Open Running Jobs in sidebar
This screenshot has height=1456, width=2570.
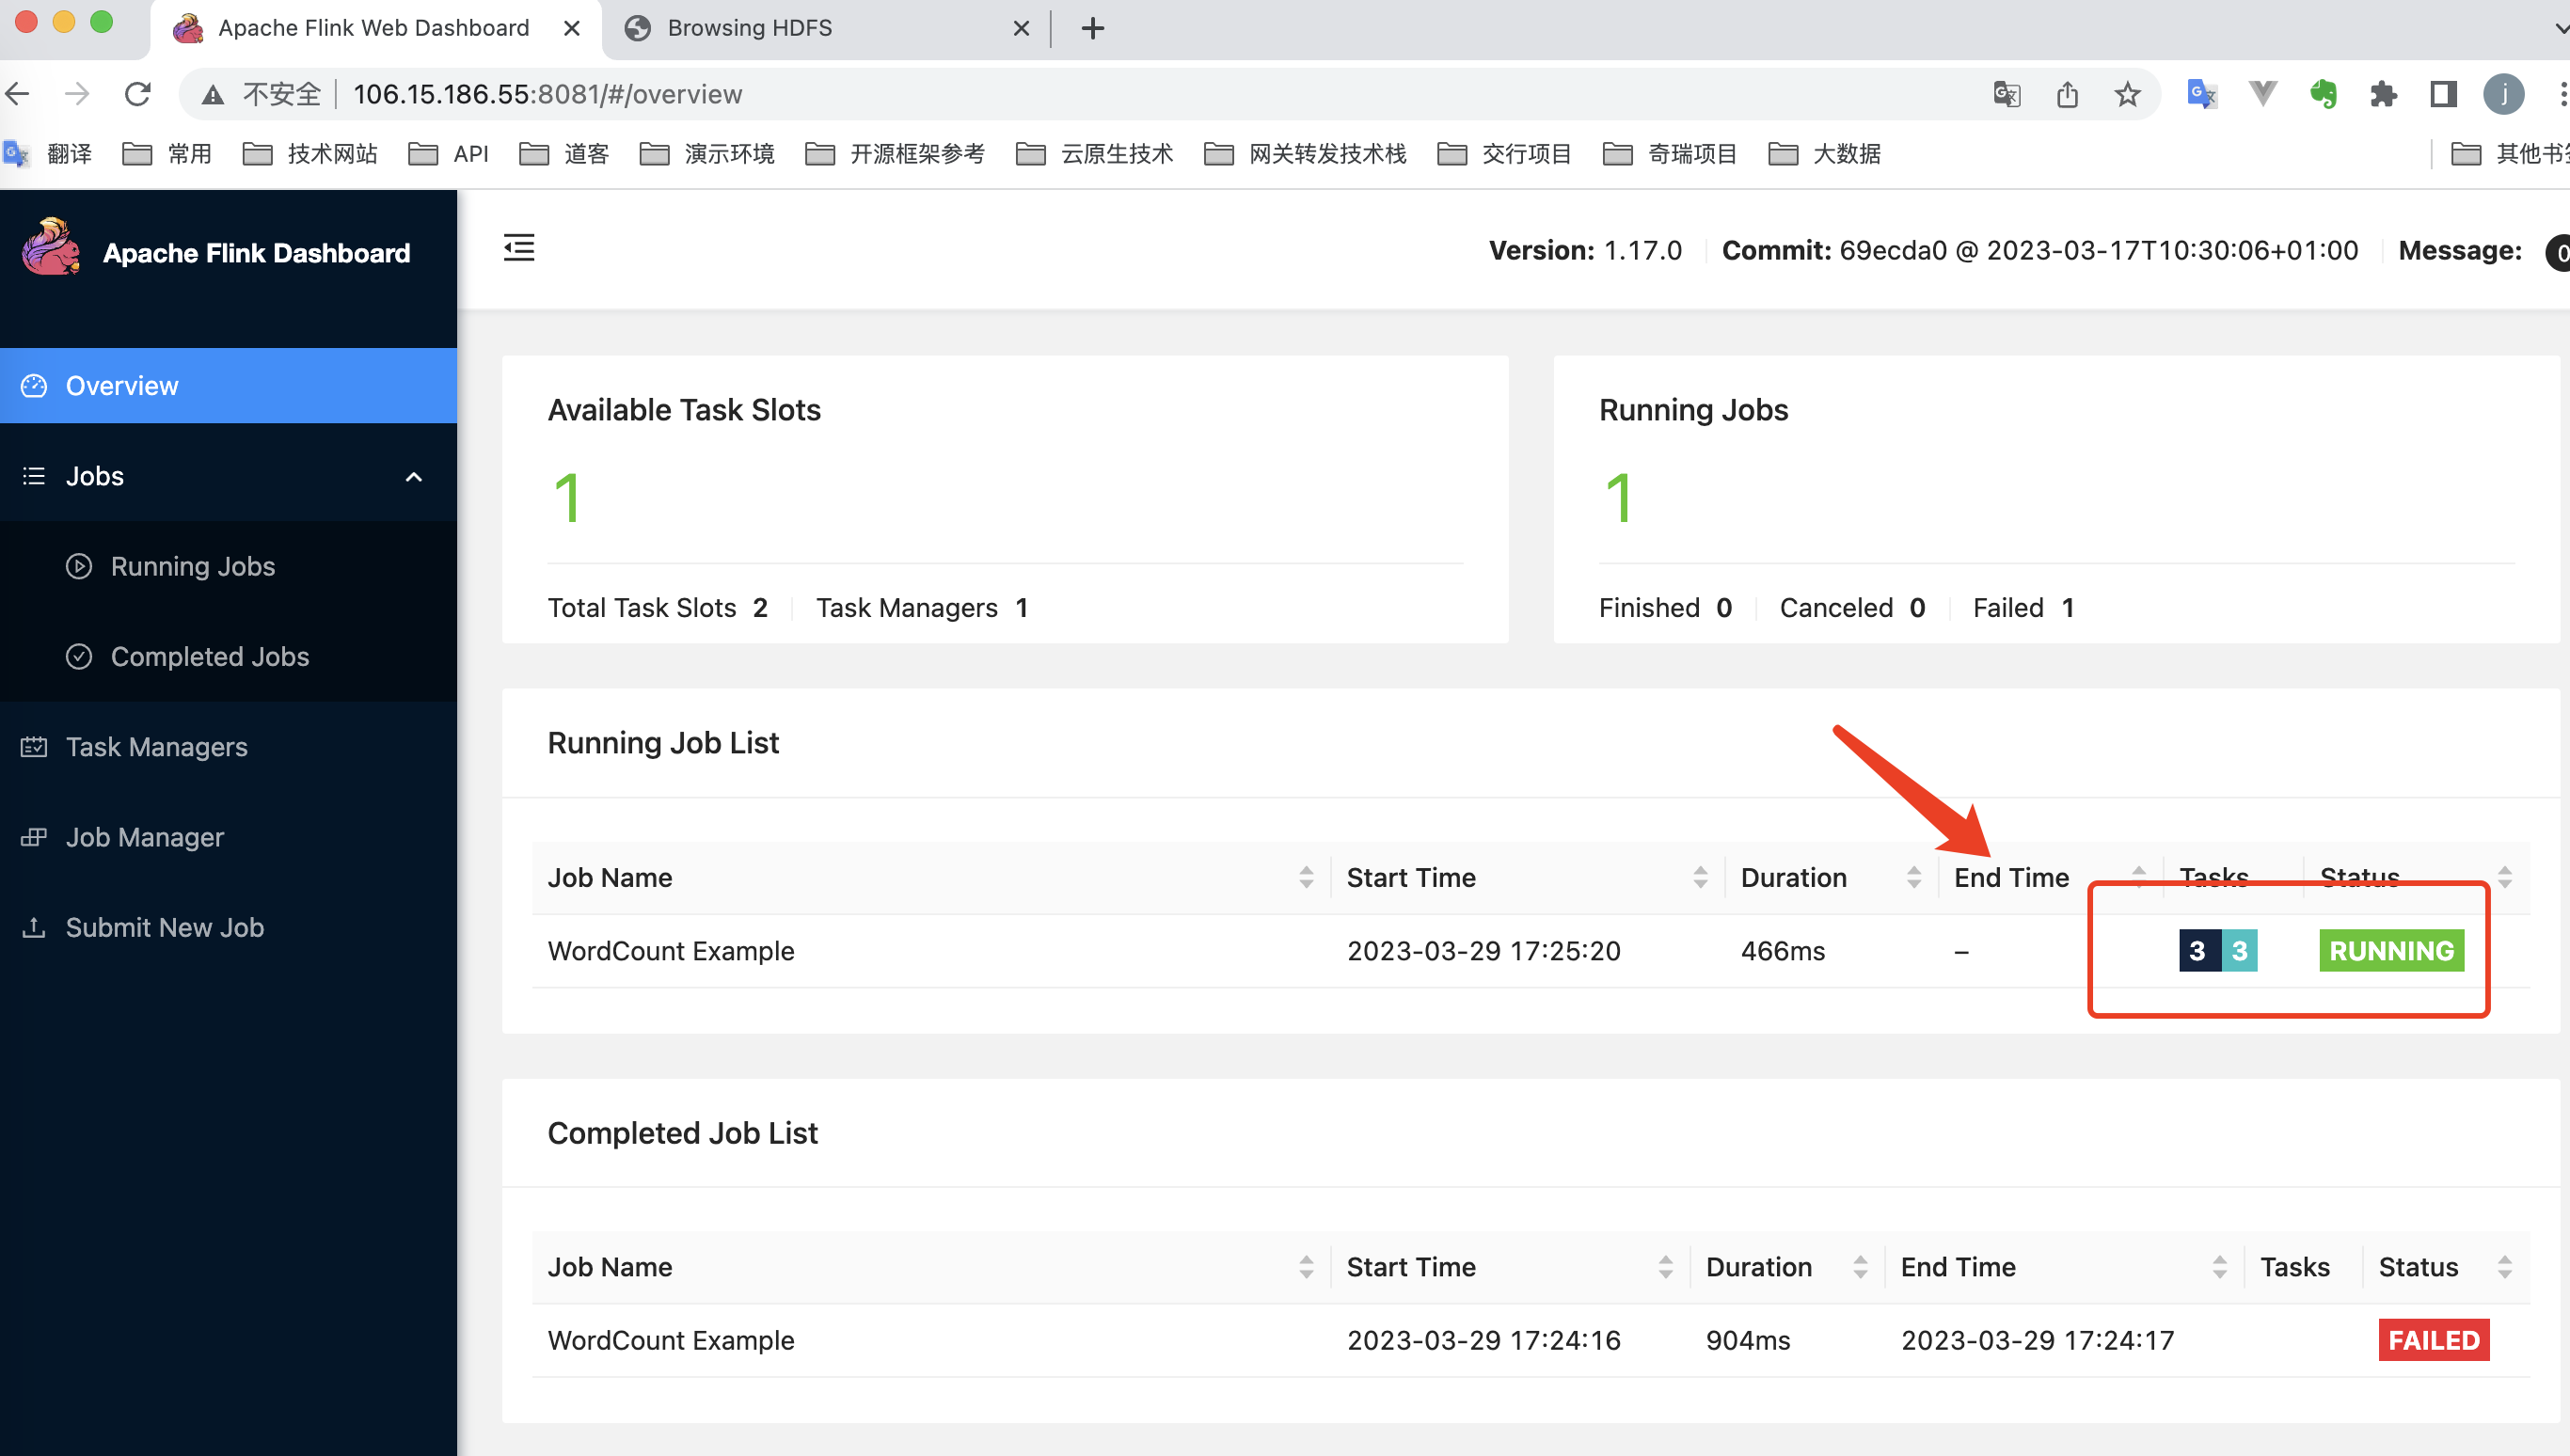pos(228,566)
